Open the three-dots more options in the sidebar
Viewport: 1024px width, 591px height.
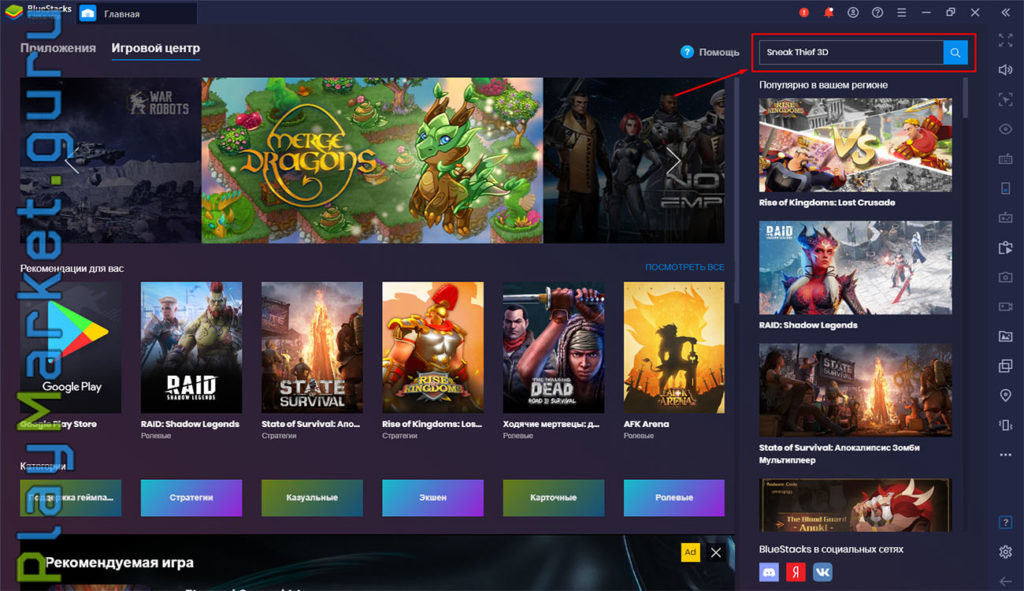1005,455
